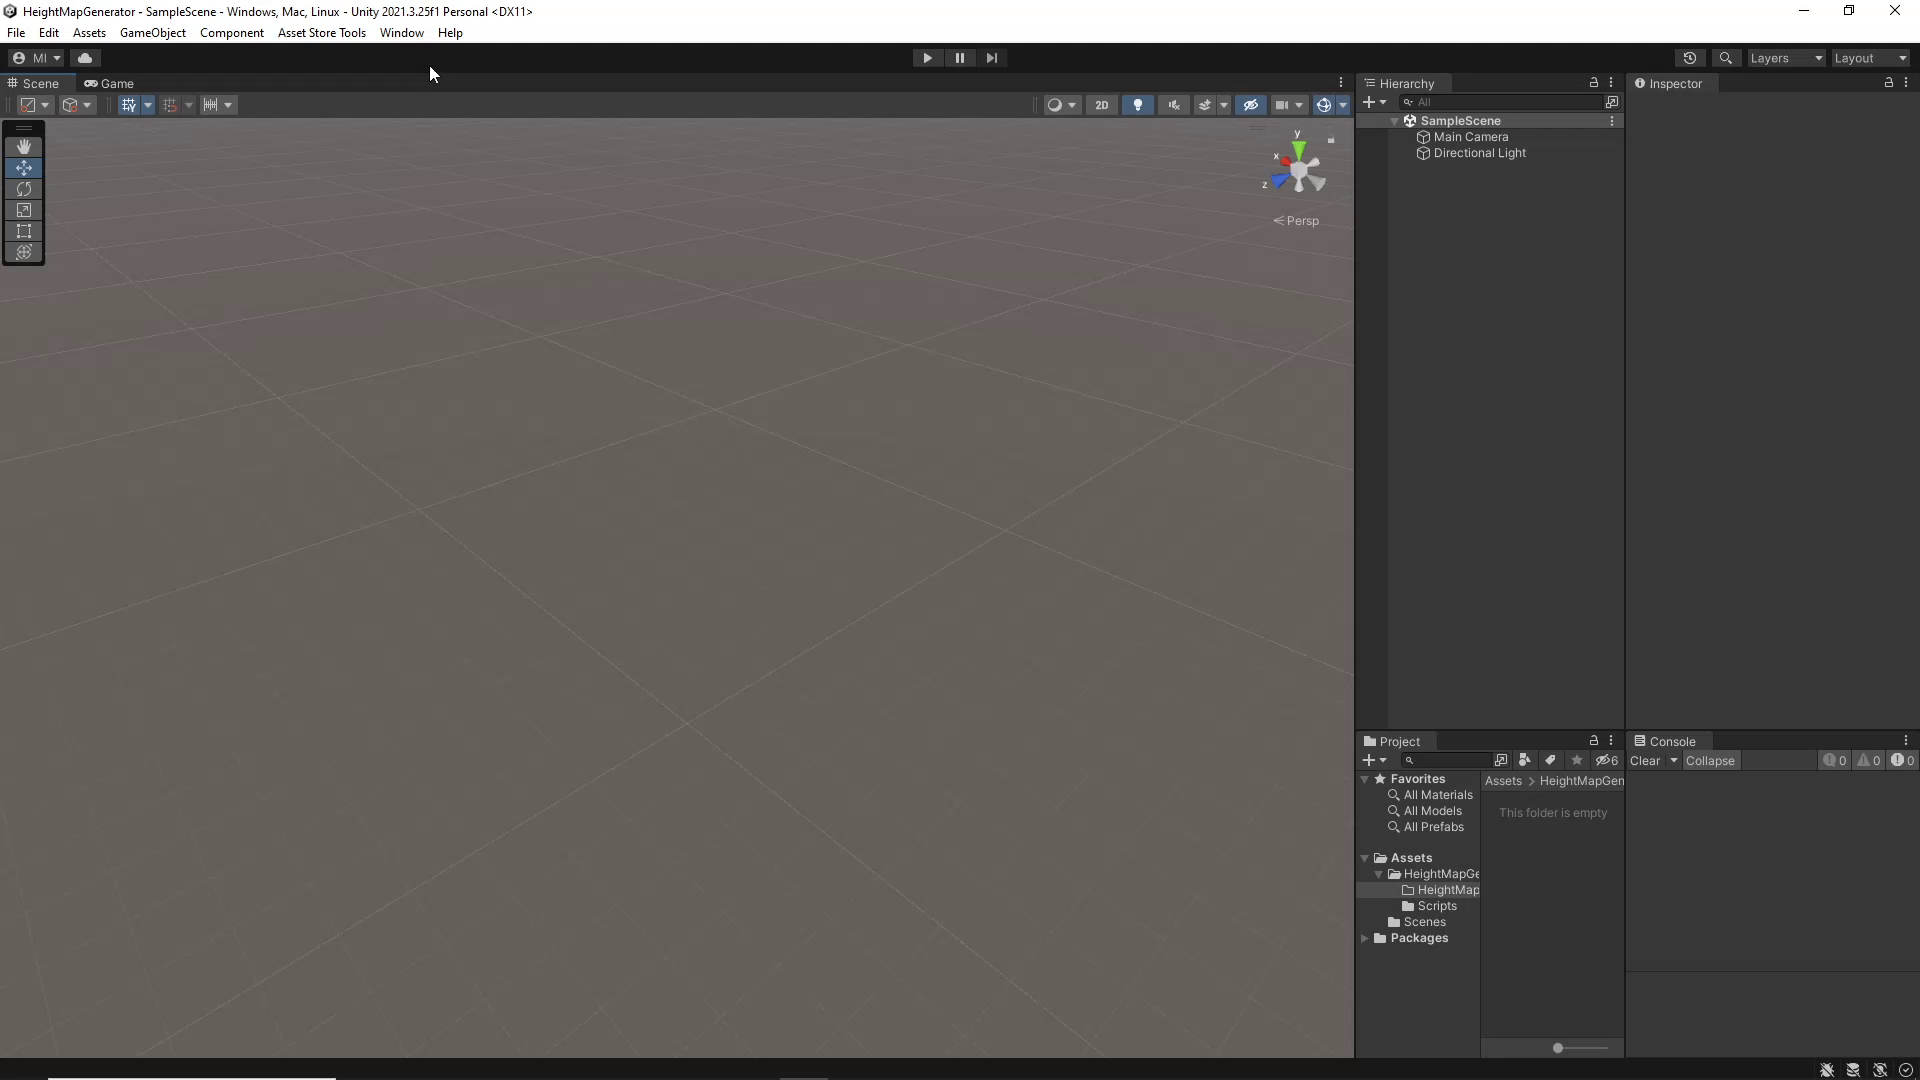This screenshot has width=1920, height=1080.
Task: Select the Transform tool
Action: 24,252
